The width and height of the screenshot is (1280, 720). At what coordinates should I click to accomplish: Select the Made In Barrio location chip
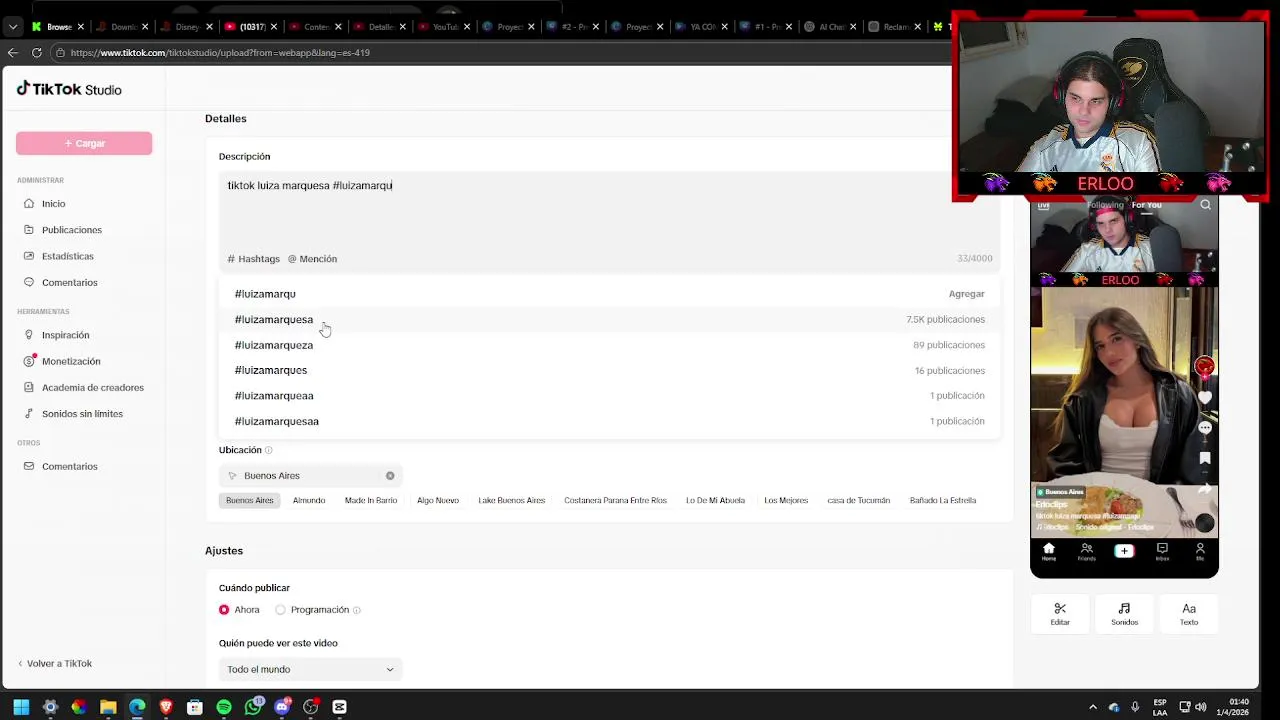click(371, 500)
